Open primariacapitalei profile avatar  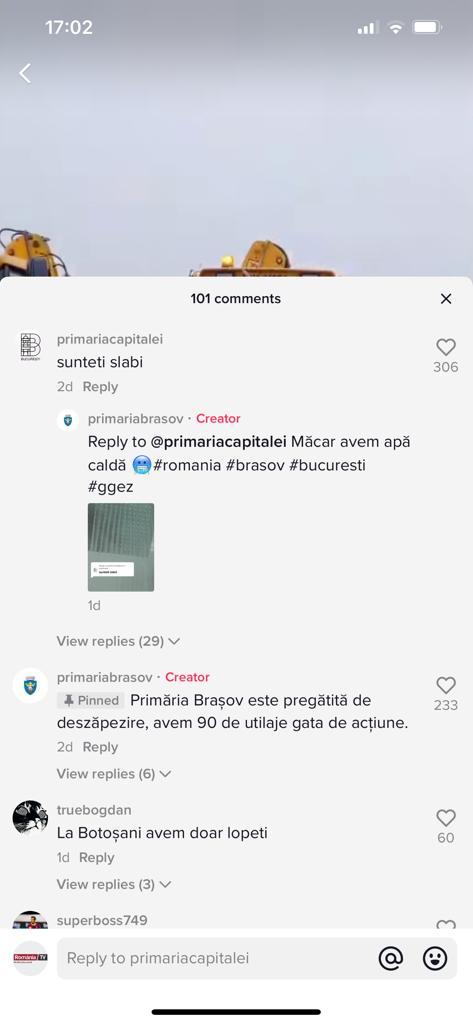point(30,347)
